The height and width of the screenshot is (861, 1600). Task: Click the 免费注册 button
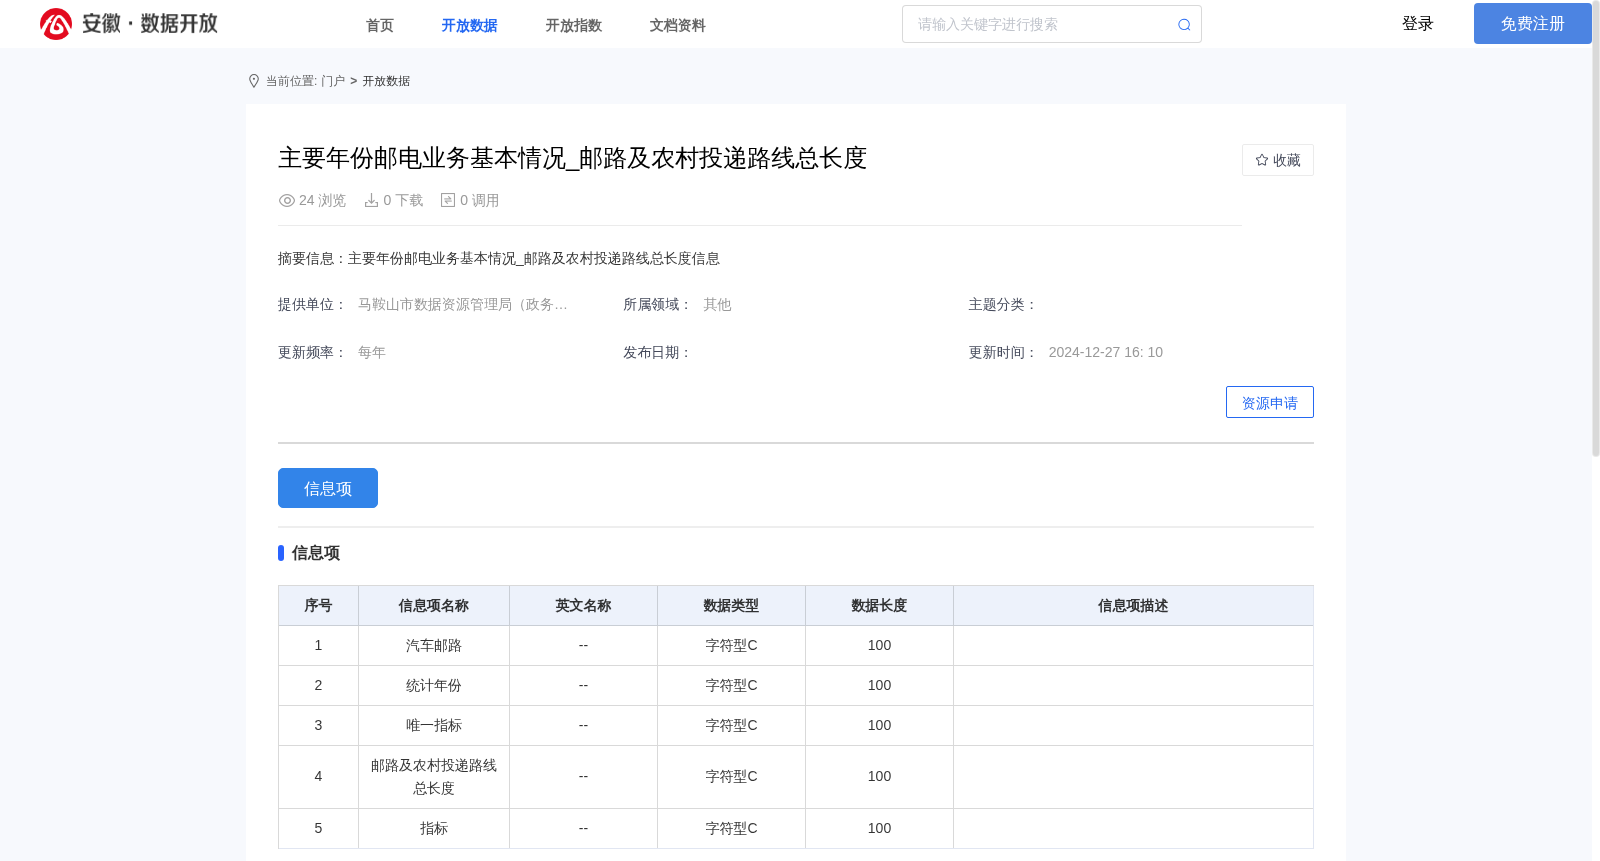tap(1533, 23)
